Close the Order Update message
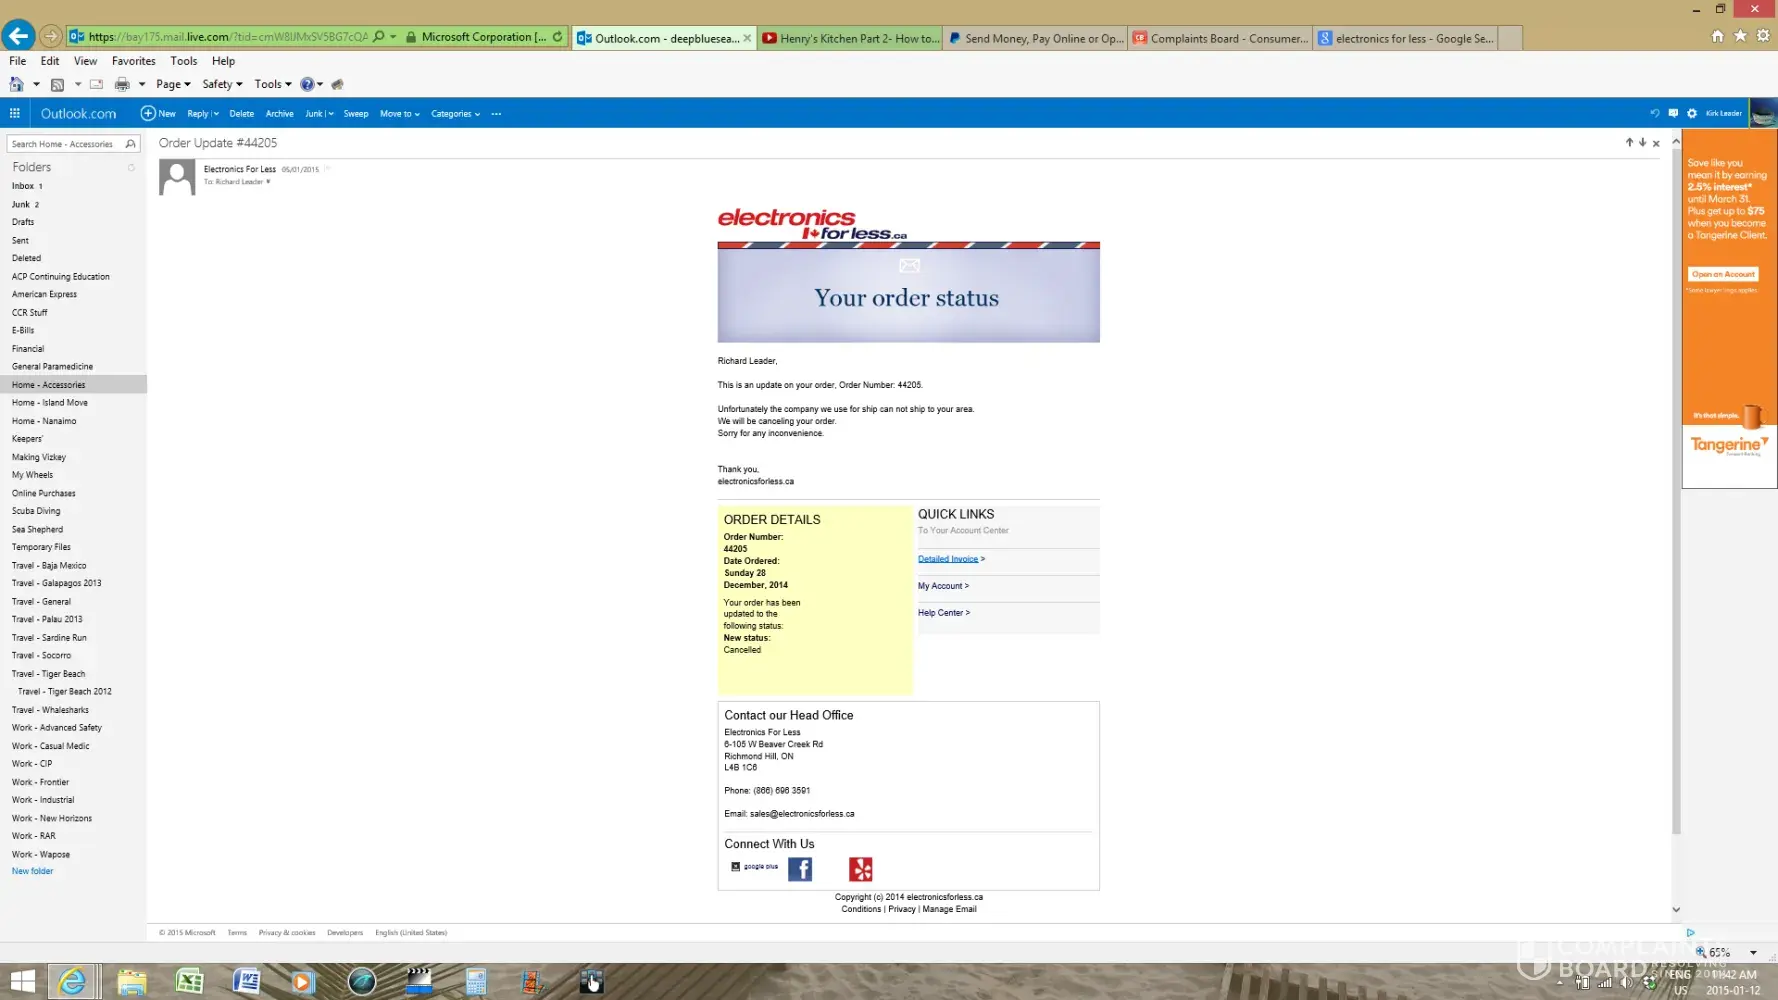This screenshot has height=1000, width=1778. click(1656, 143)
